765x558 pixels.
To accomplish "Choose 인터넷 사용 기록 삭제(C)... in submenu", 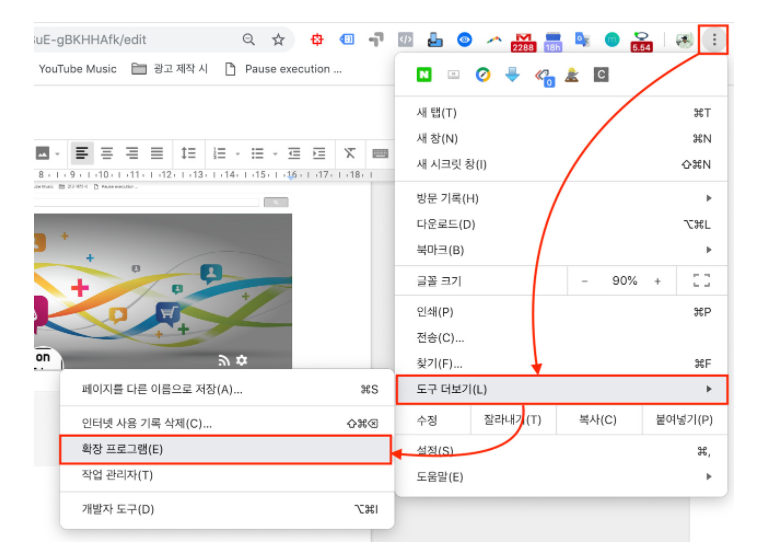I will click(227, 423).
